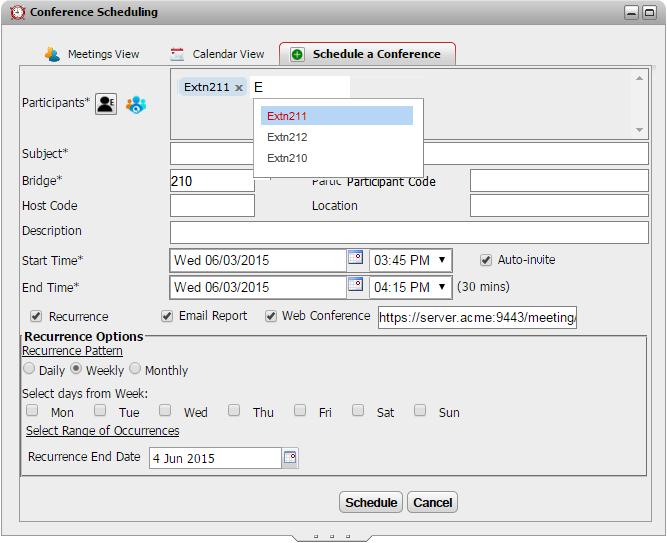This screenshot has width=667, height=543.
Task: Check the Tue day checkbox
Action: tap(100, 410)
